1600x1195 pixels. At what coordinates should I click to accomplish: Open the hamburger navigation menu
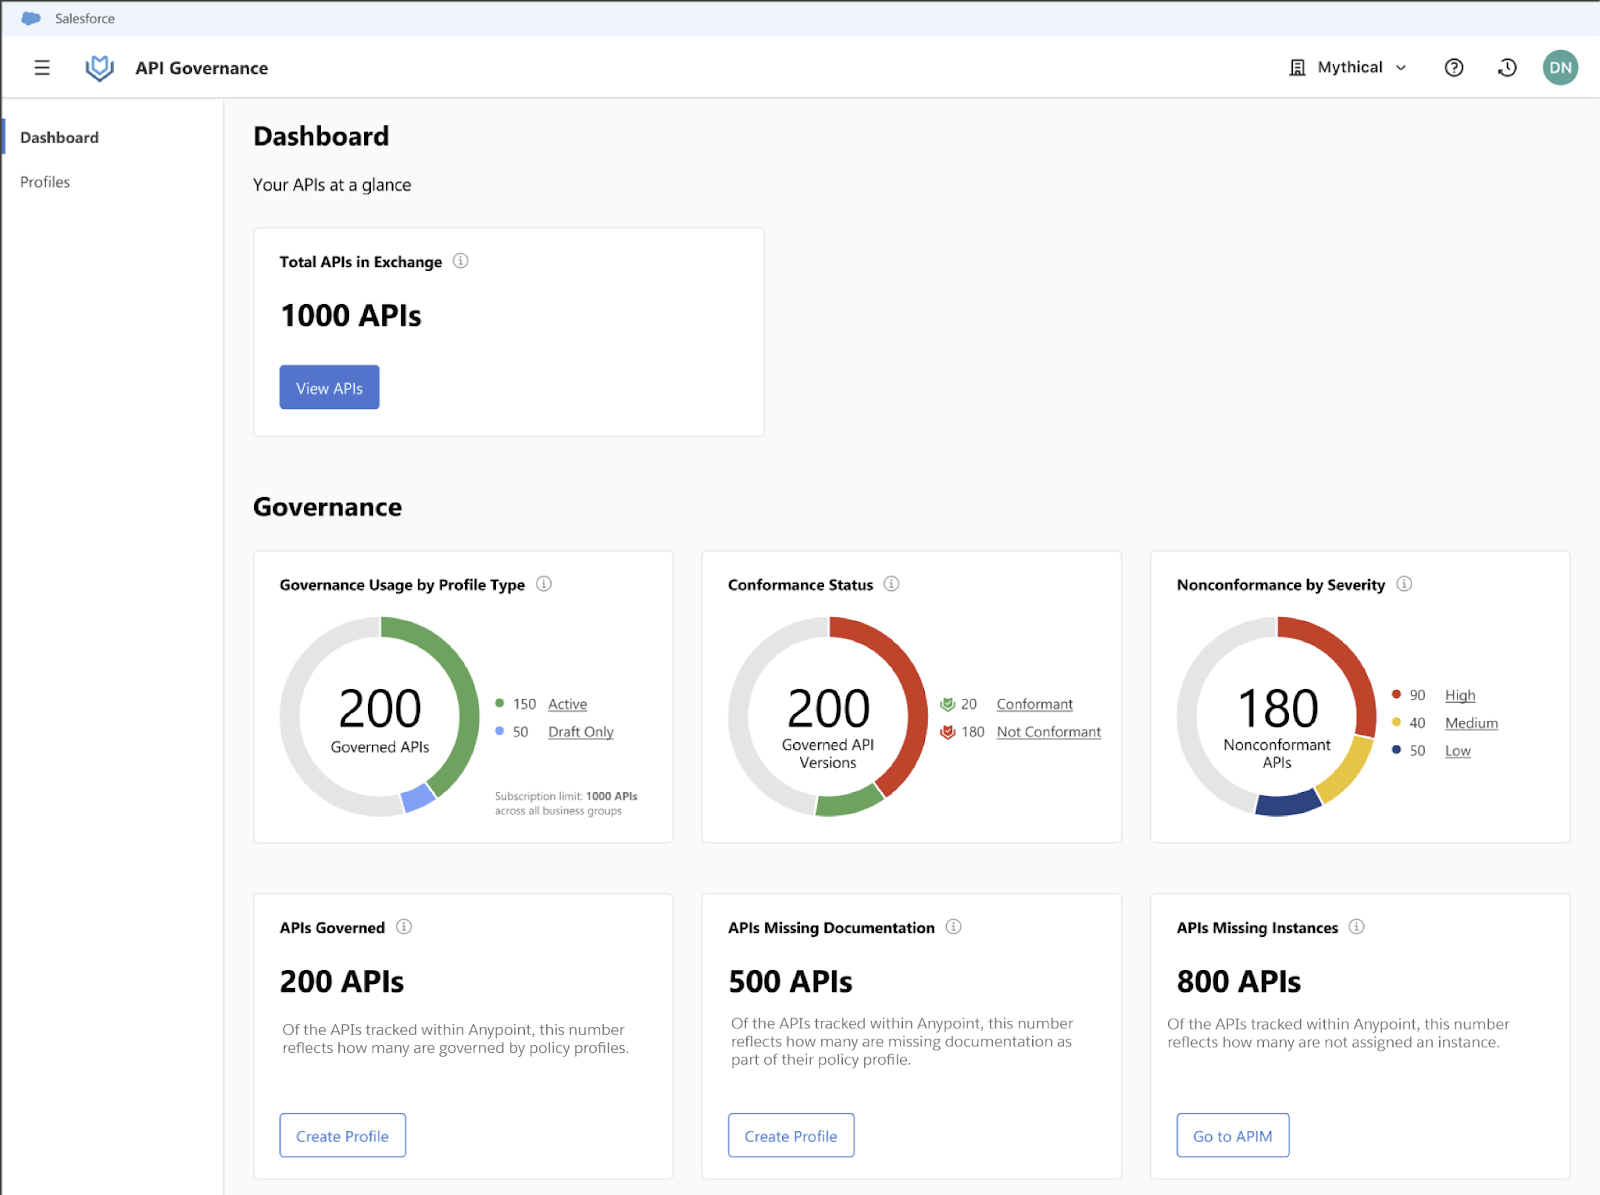[41, 67]
